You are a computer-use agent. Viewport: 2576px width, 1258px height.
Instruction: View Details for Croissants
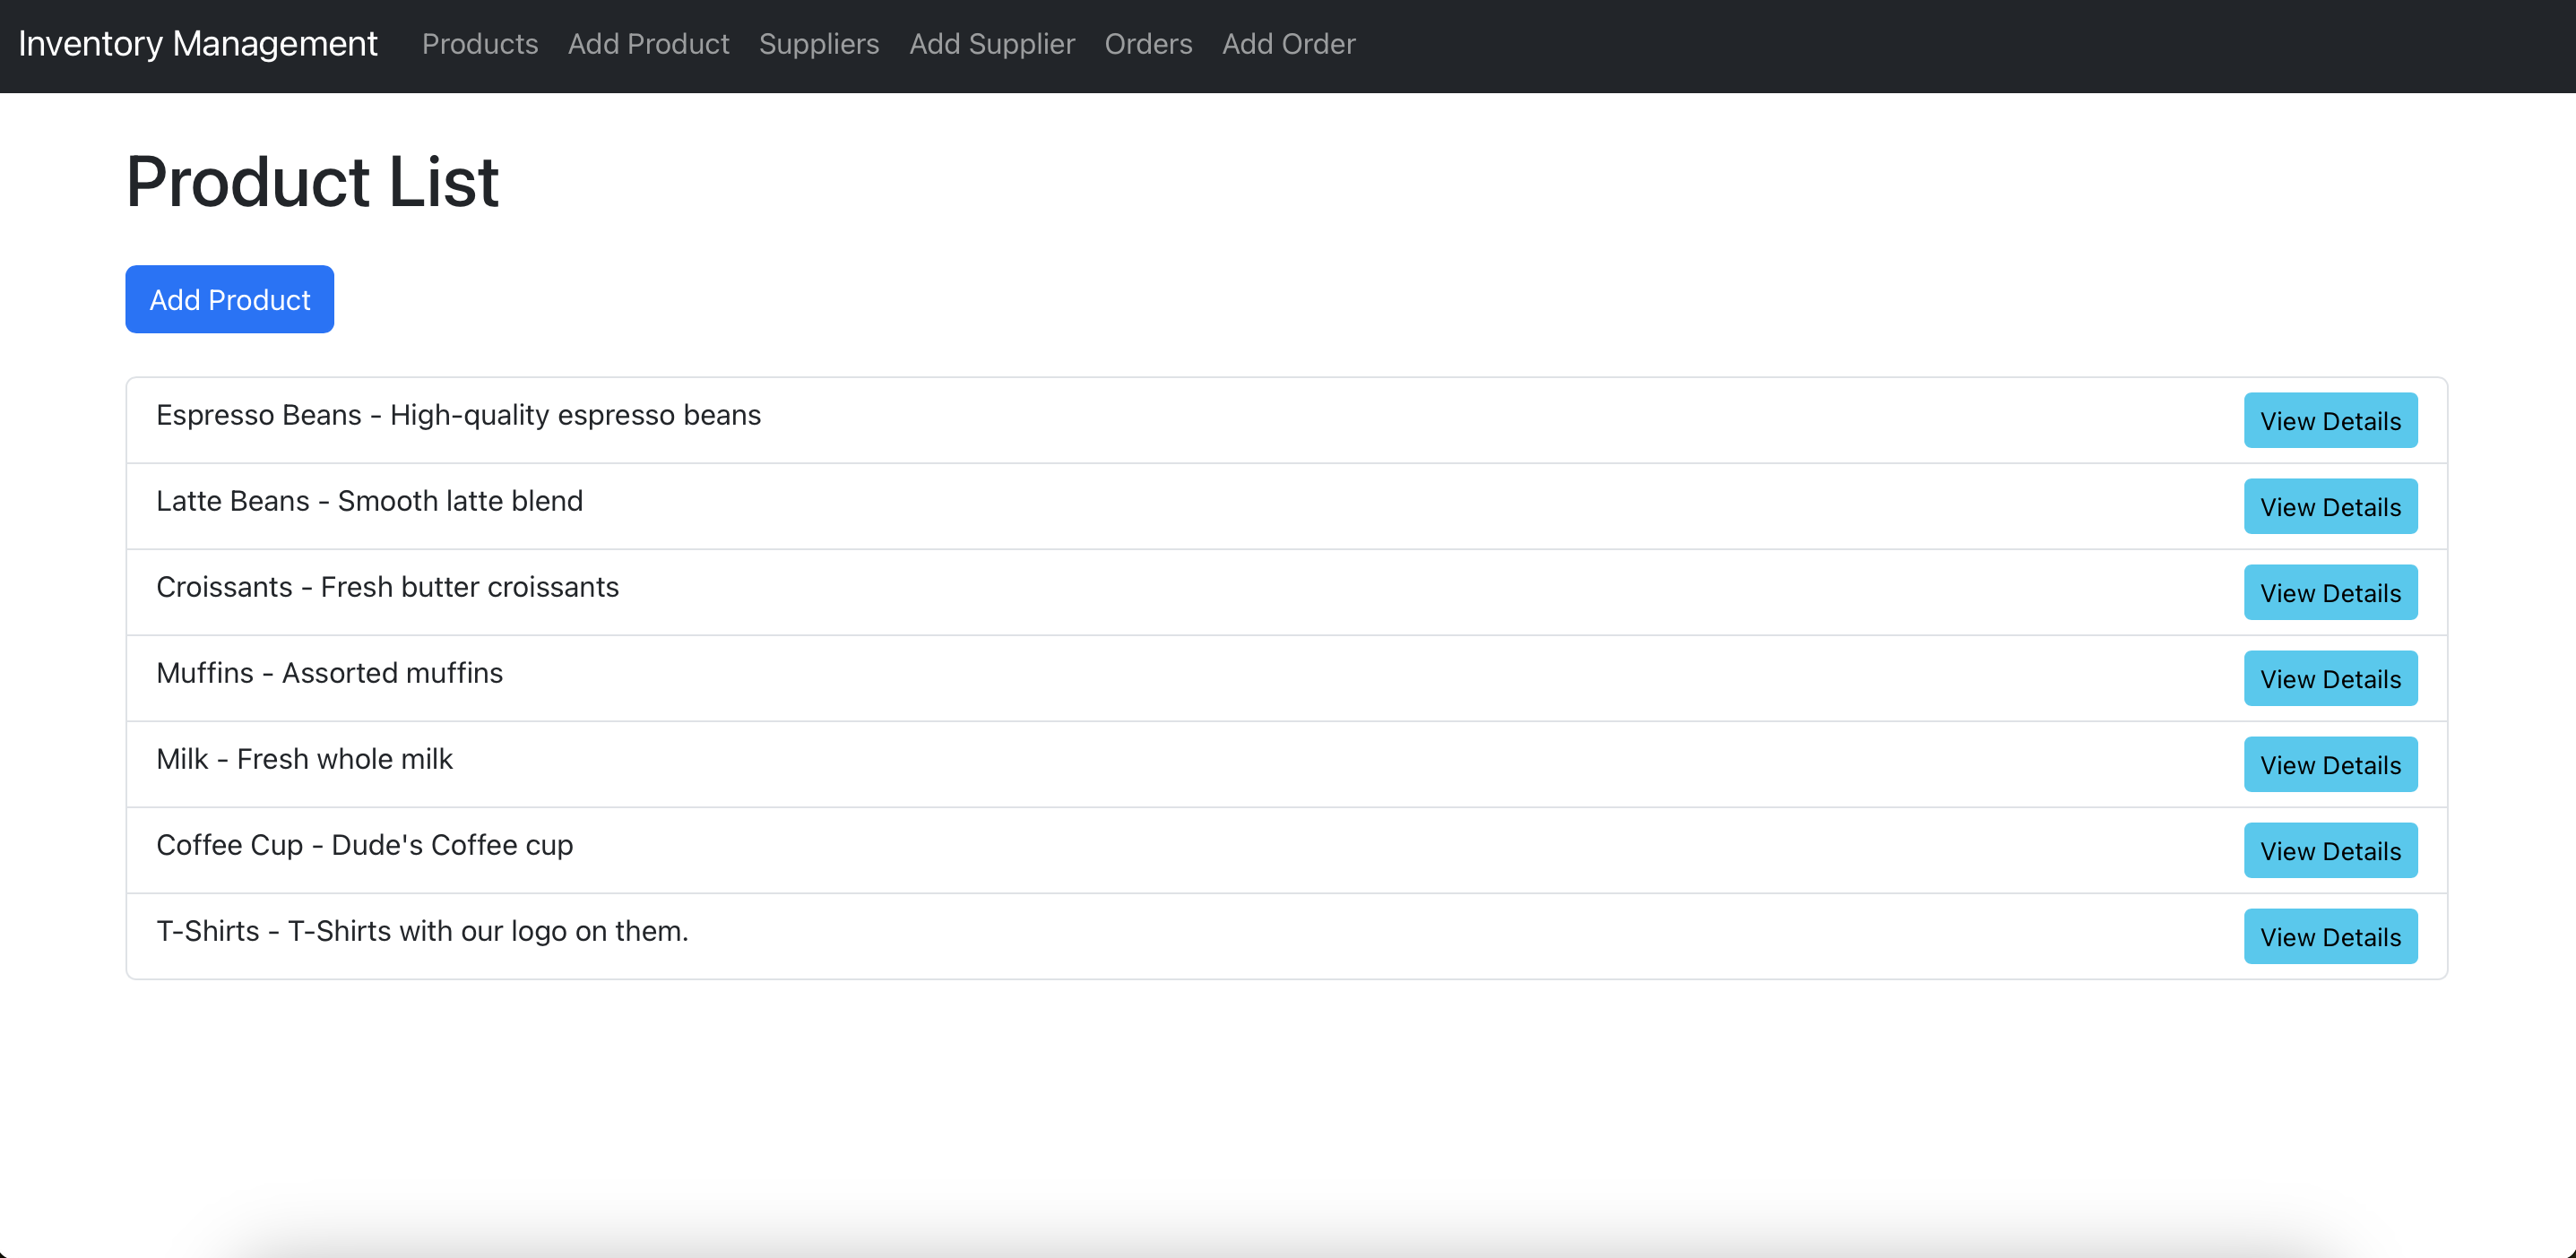click(2329, 593)
